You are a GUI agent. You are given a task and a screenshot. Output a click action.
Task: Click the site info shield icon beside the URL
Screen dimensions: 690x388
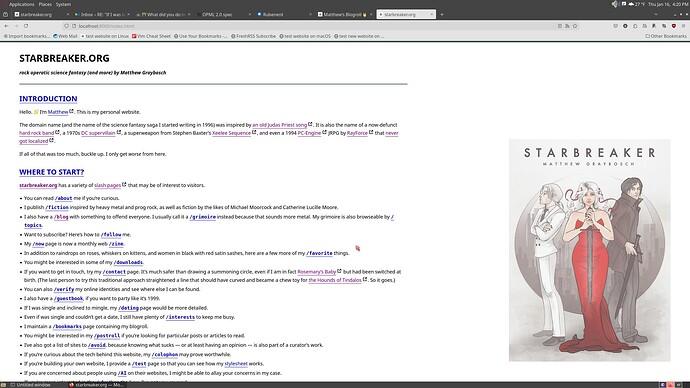[66, 26]
